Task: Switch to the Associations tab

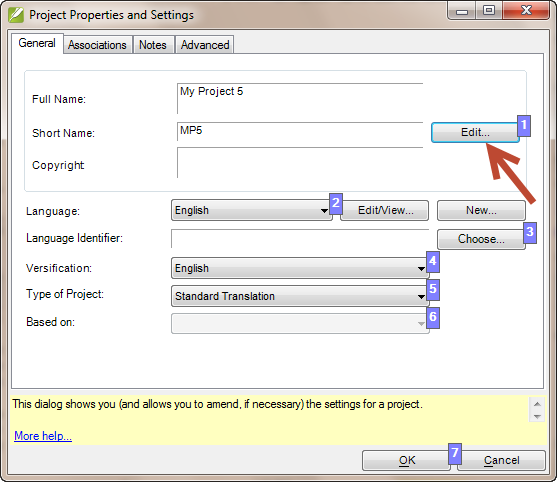Action: click(97, 45)
